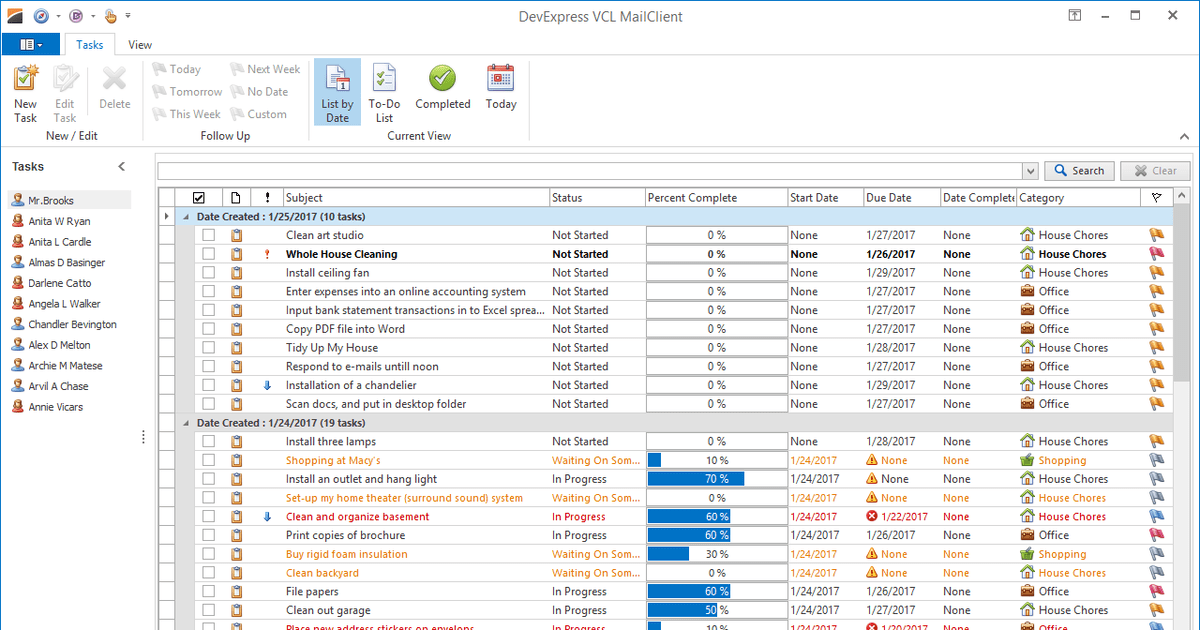The width and height of the screenshot is (1200, 630).
Task: Click the flag for Clean art studio
Action: pos(1157,235)
